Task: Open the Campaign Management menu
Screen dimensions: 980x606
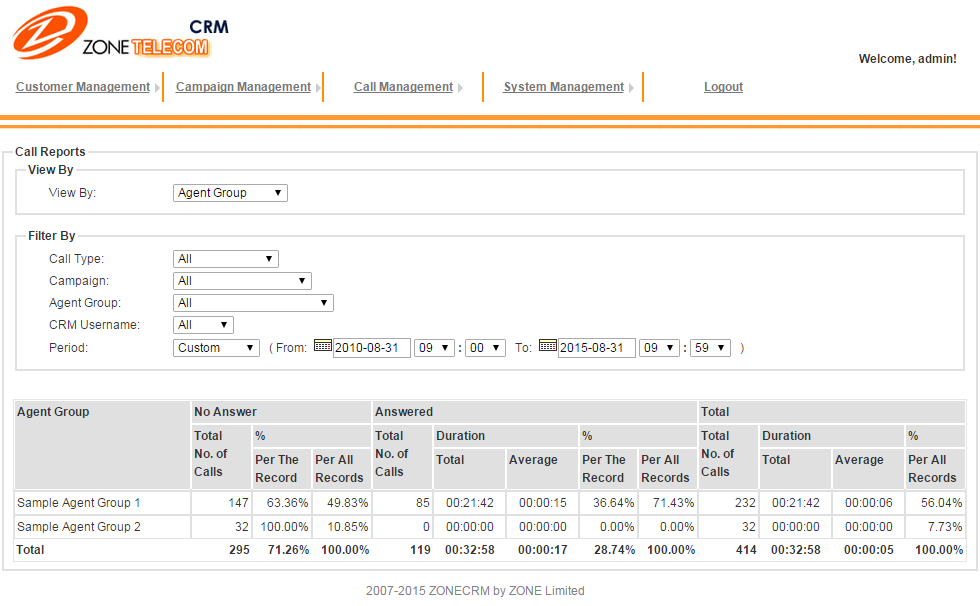Action: [243, 87]
